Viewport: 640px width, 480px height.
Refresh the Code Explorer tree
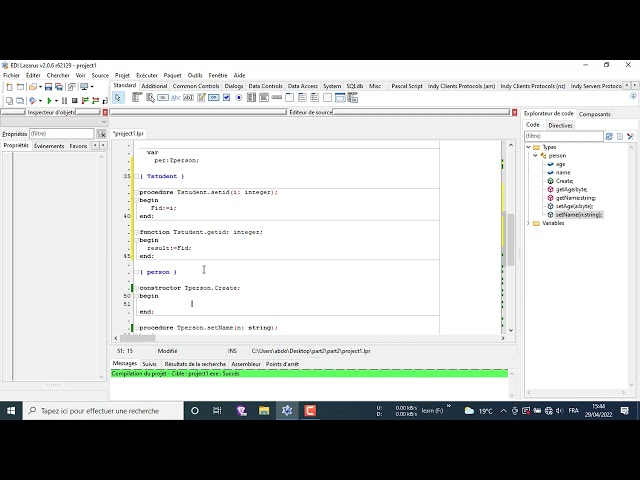click(609, 136)
